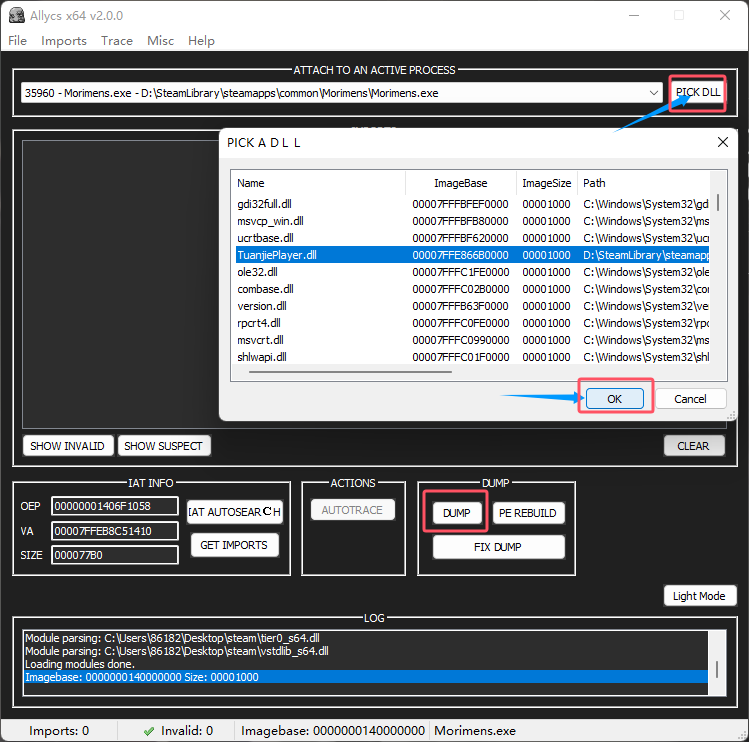Click the DUMP button
Viewport: 749px width, 742px height.
457,513
